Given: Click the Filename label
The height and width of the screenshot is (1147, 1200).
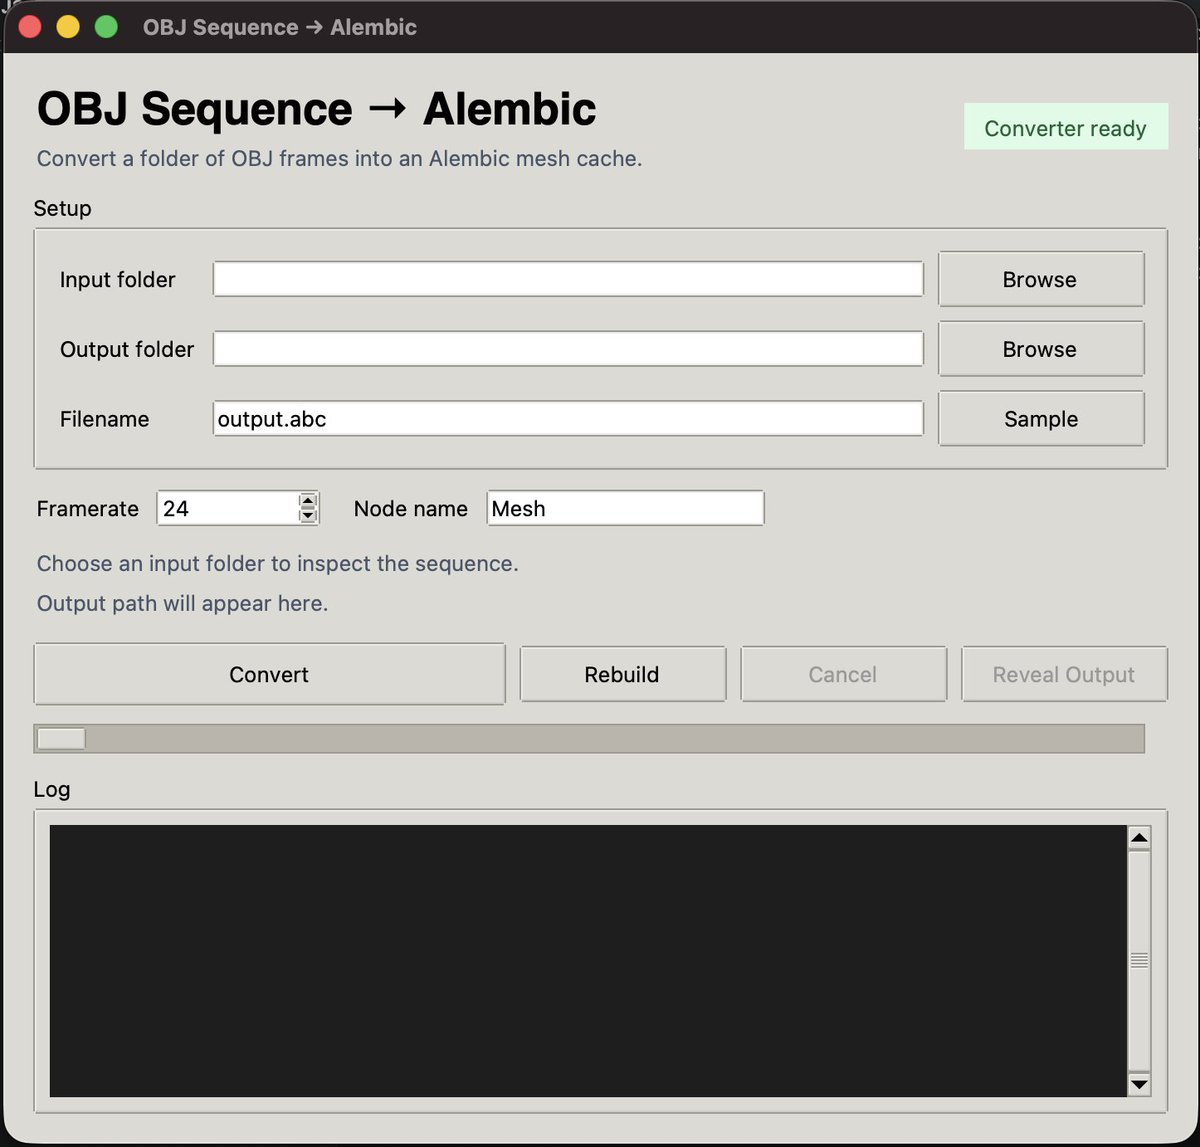Looking at the screenshot, I should [x=105, y=419].
